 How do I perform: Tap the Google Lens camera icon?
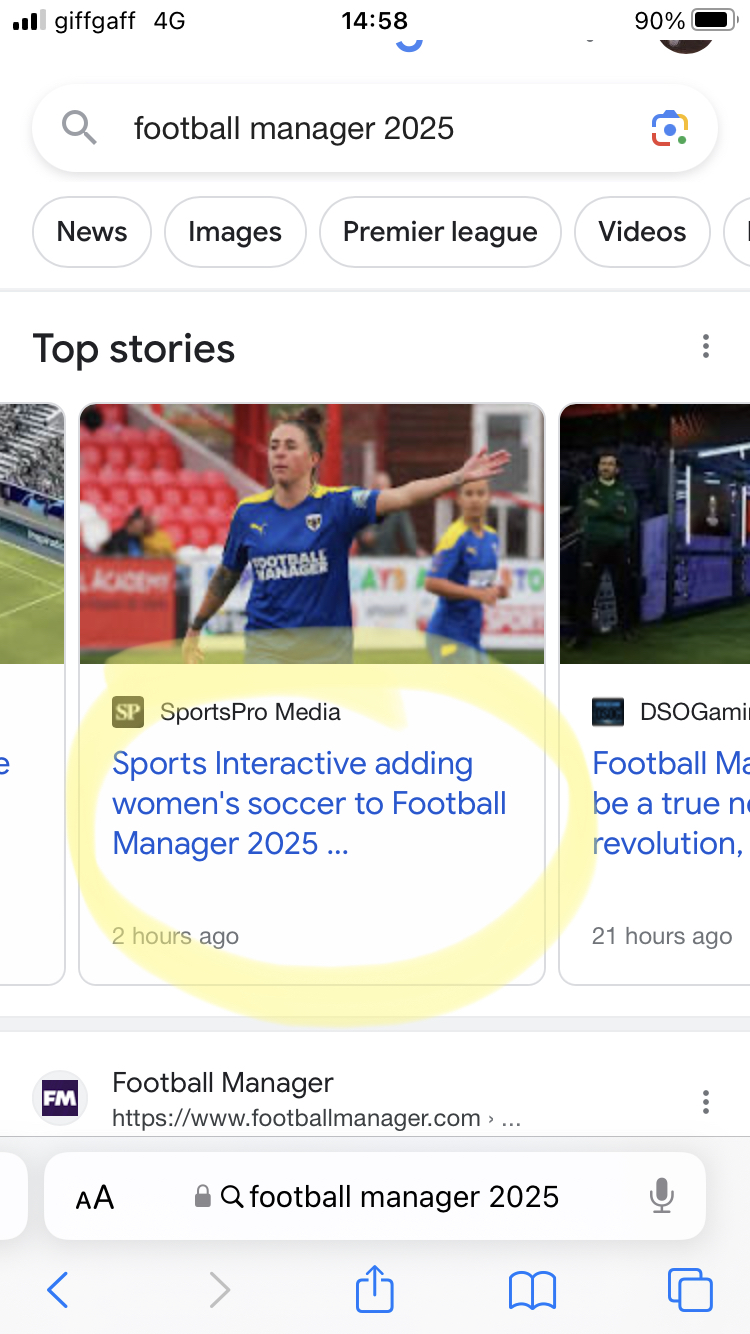(670, 129)
